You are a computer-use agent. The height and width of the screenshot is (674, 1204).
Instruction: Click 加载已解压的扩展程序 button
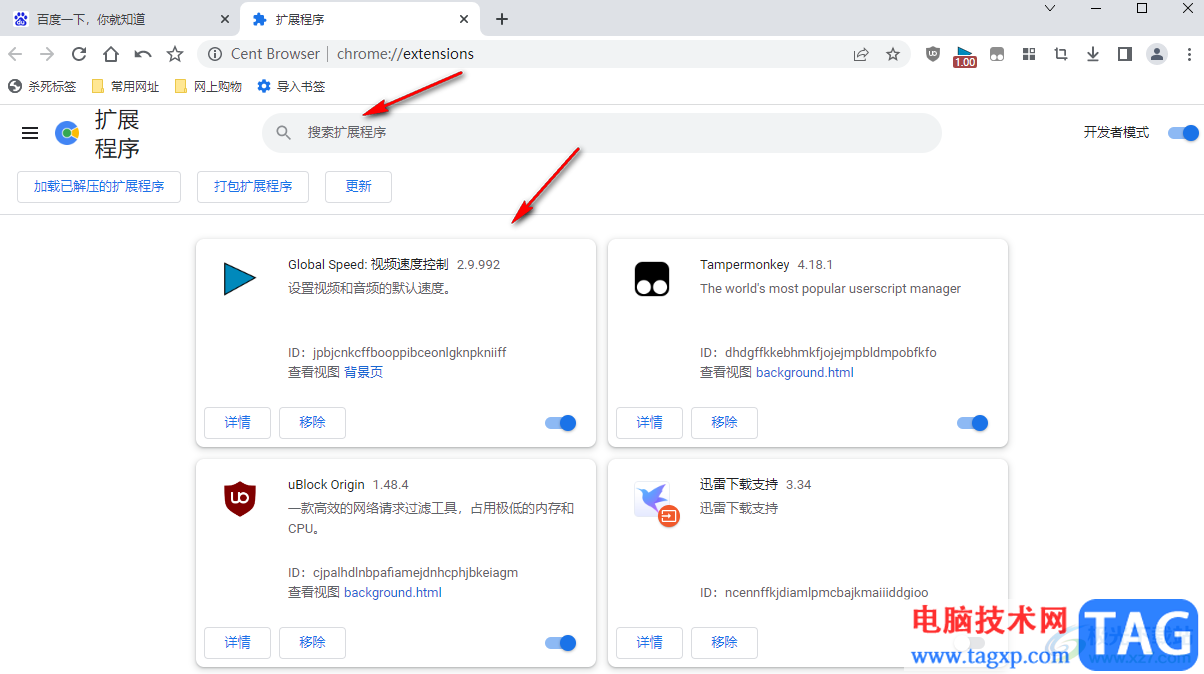coord(99,186)
